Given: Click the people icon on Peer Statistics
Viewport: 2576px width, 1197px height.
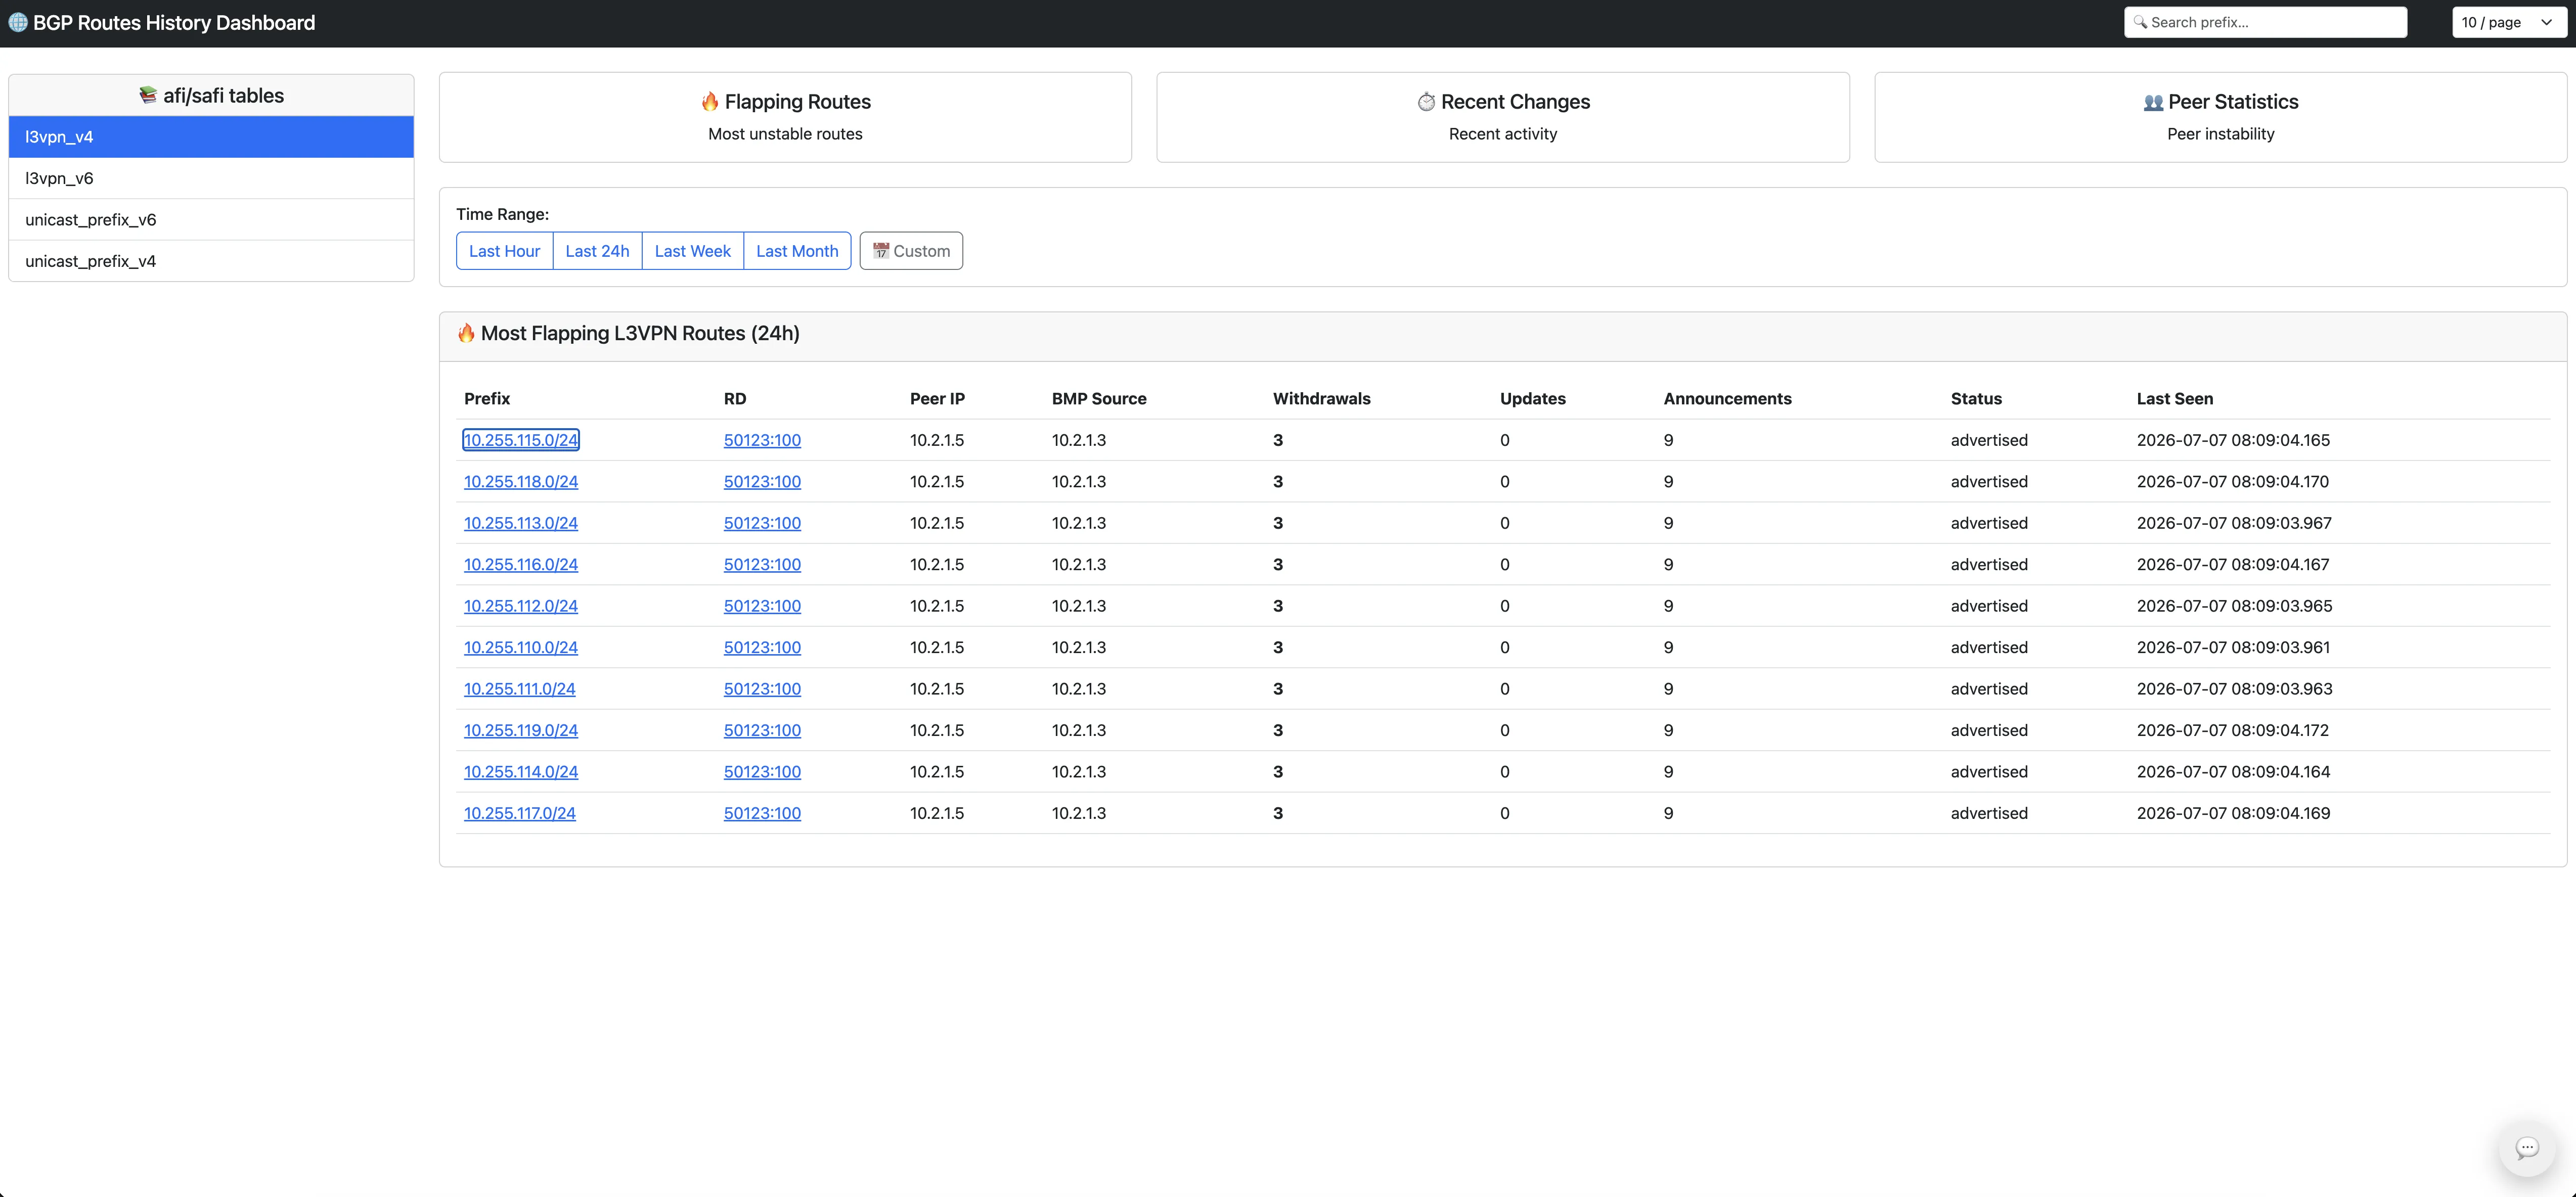Looking at the screenshot, I should (2153, 102).
